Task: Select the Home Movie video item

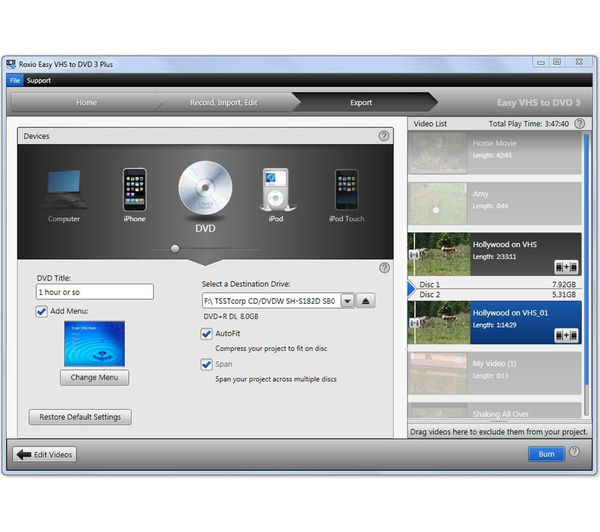Action: coord(495,153)
